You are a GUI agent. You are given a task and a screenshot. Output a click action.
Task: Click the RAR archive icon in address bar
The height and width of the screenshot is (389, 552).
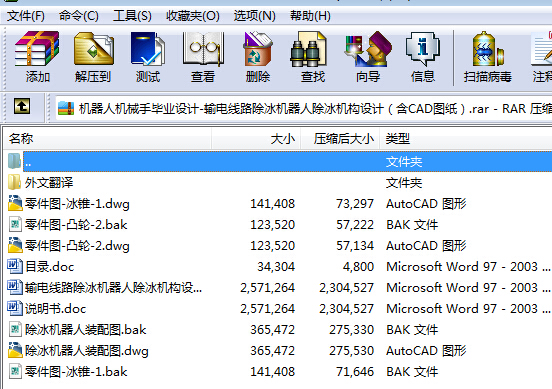pyautogui.click(x=66, y=108)
